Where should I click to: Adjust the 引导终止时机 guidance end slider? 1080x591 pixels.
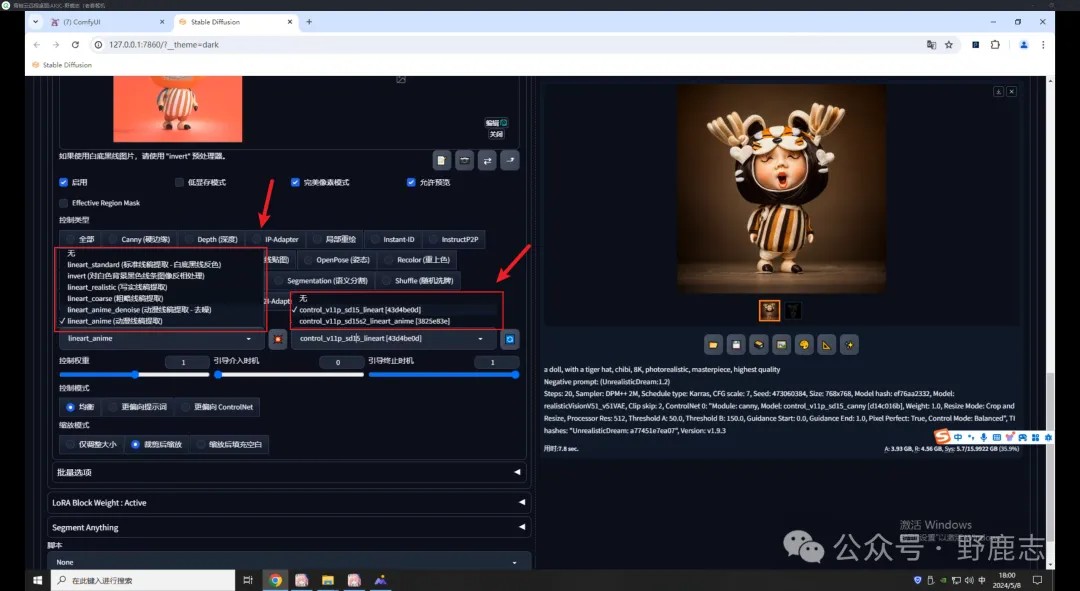point(444,375)
